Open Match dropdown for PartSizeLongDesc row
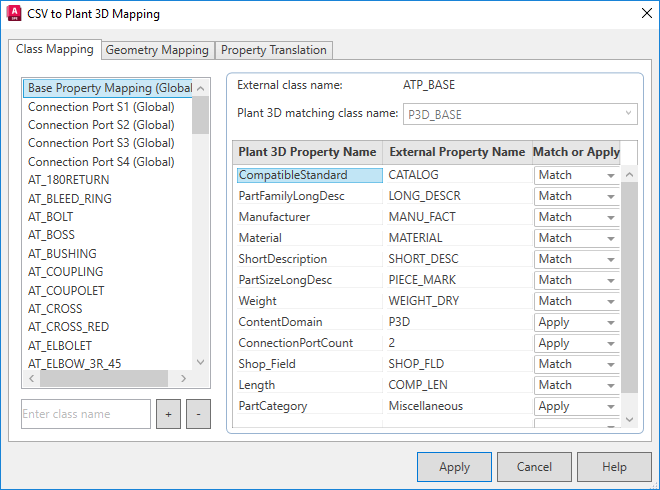 (577, 280)
